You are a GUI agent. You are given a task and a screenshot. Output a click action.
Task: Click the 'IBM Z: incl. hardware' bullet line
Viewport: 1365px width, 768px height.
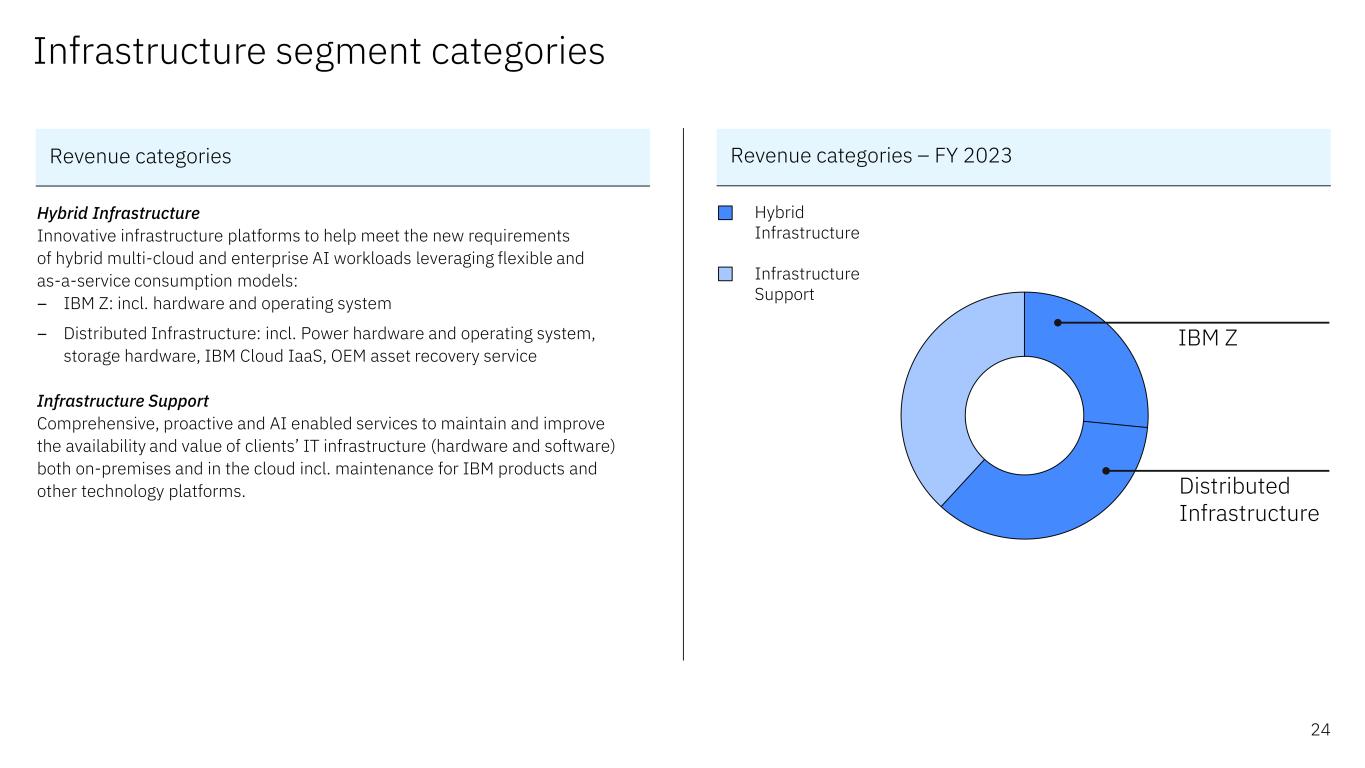[x=227, y=303]
